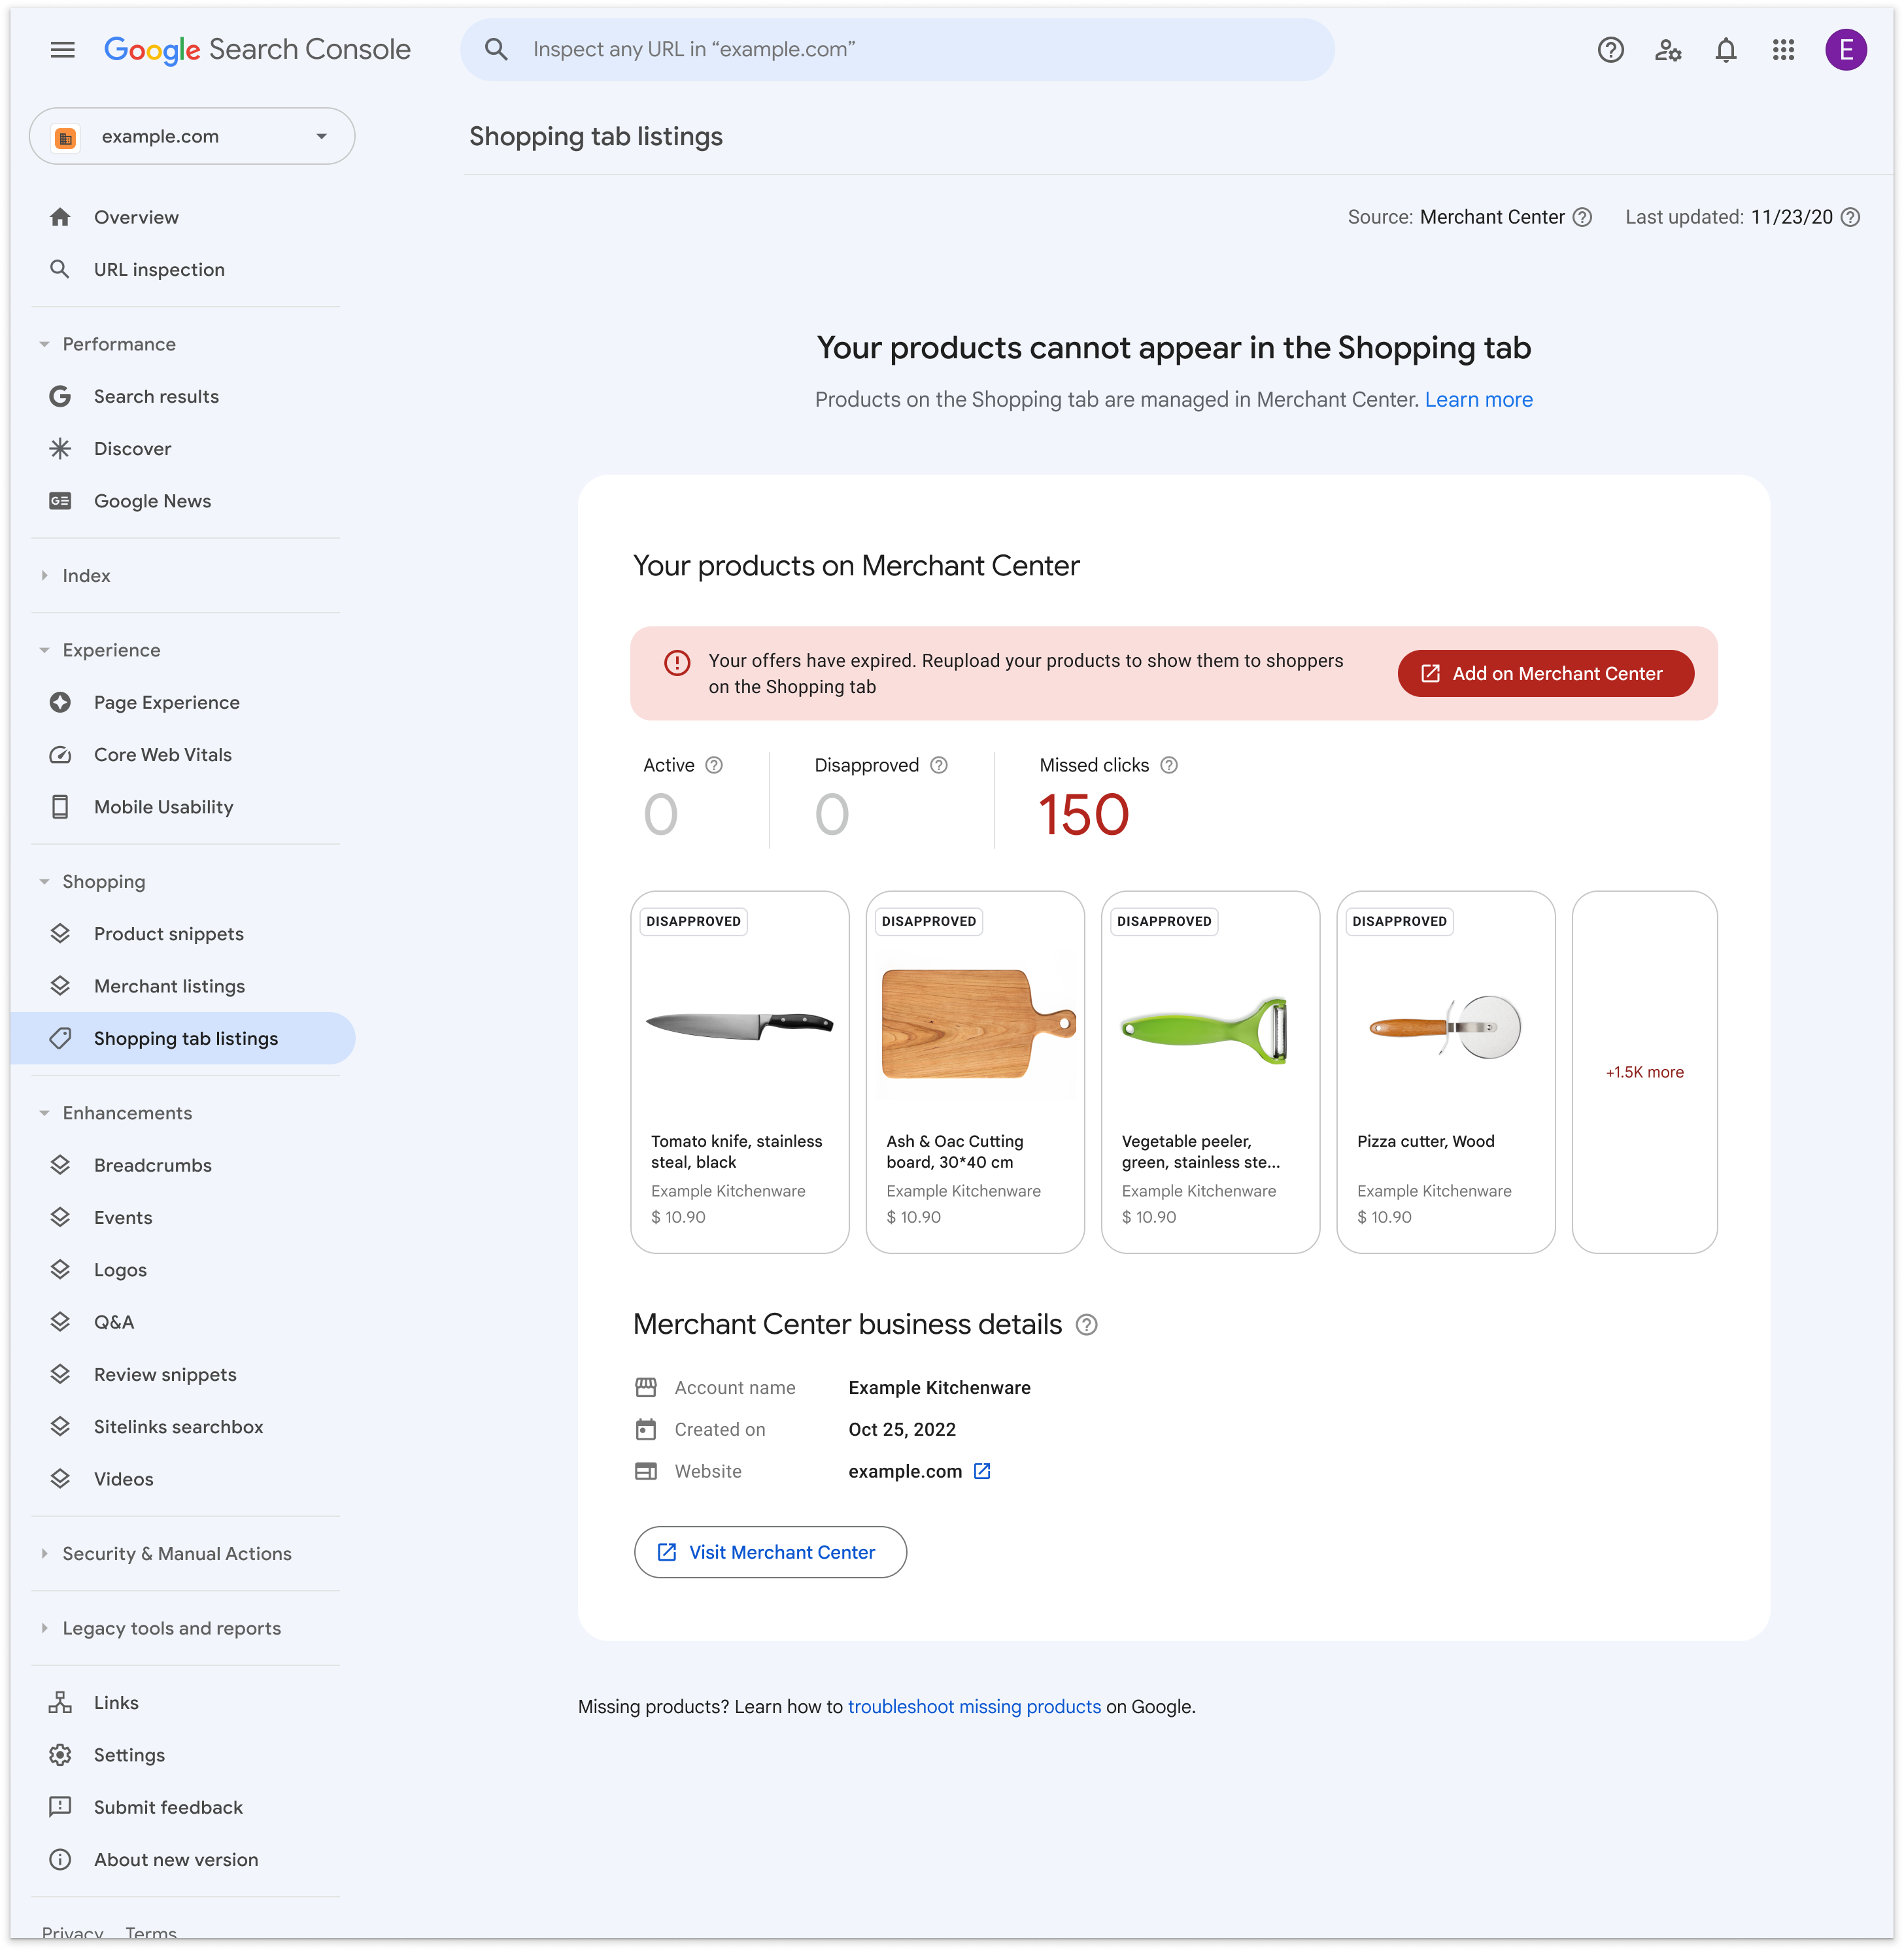1904x1951 pixels.
Task: Select Overview from sidebar menu
Action: point(136,216)
